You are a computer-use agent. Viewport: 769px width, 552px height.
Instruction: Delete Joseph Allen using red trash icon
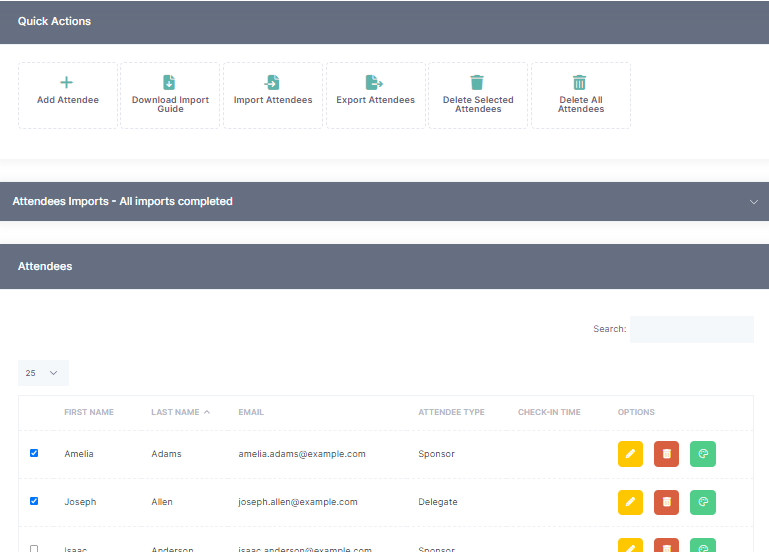(x=666, y=501)
